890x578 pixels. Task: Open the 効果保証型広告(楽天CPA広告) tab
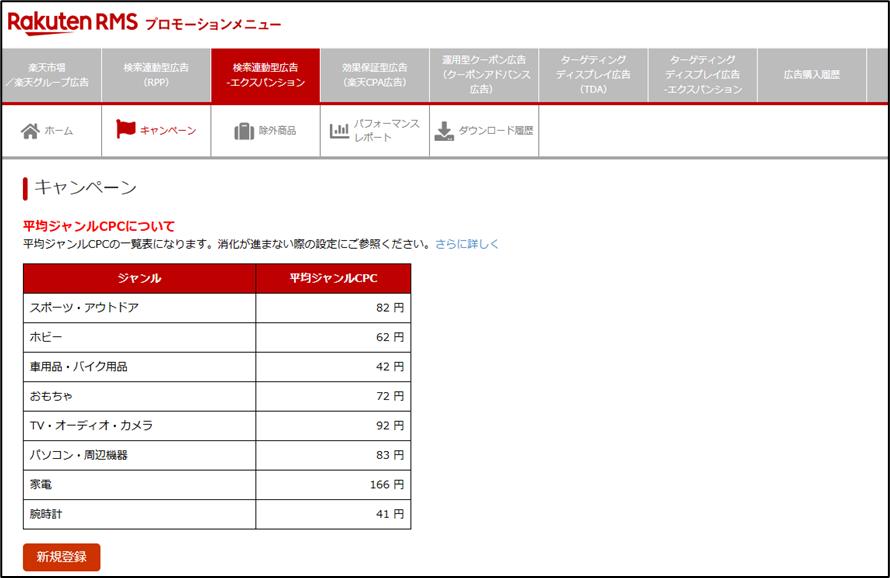pos(377,75)
